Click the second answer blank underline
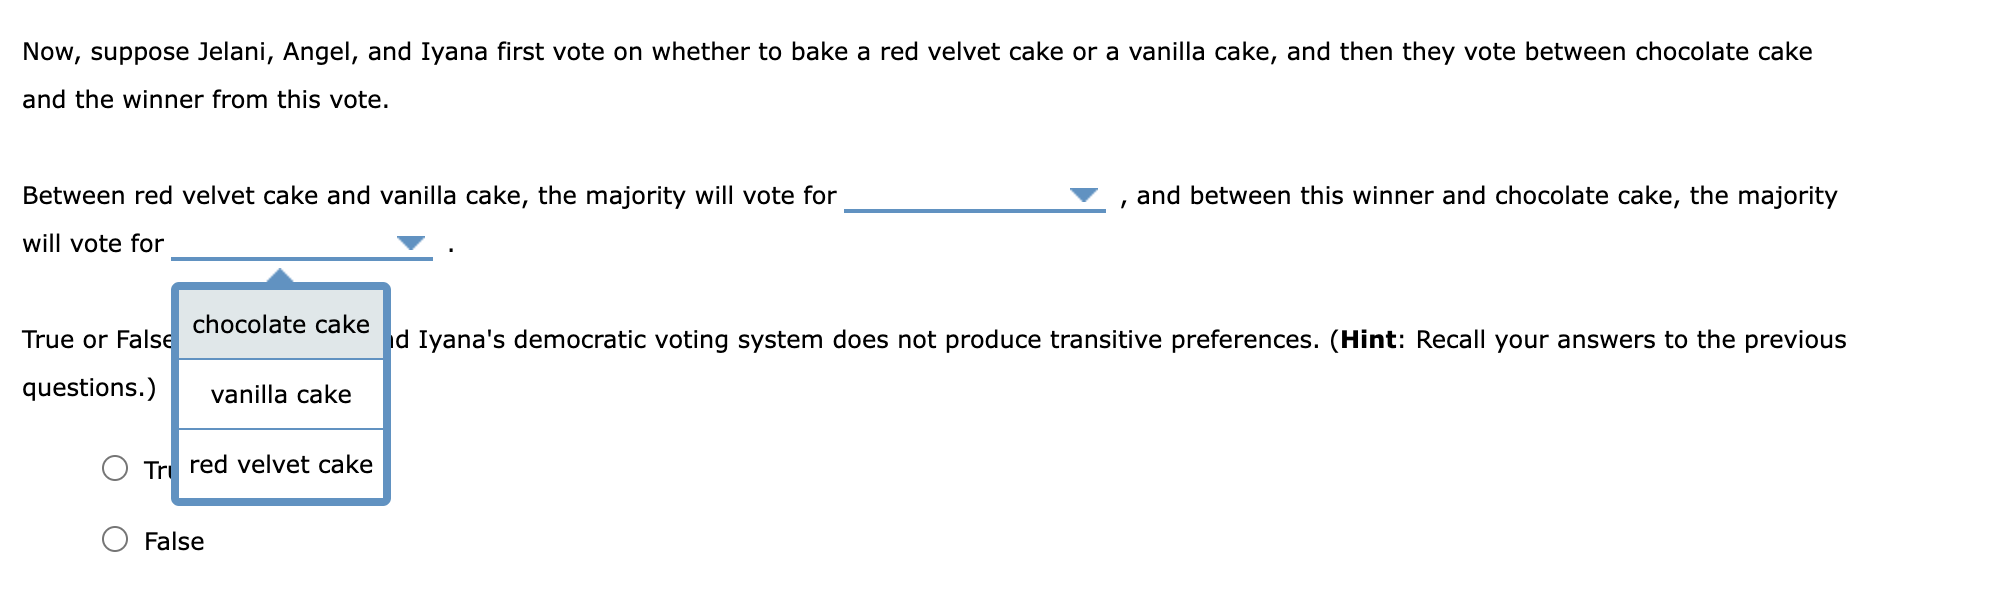Image resolution: width=1998 pixels, height=604 pixels. [x=300, y=258]
